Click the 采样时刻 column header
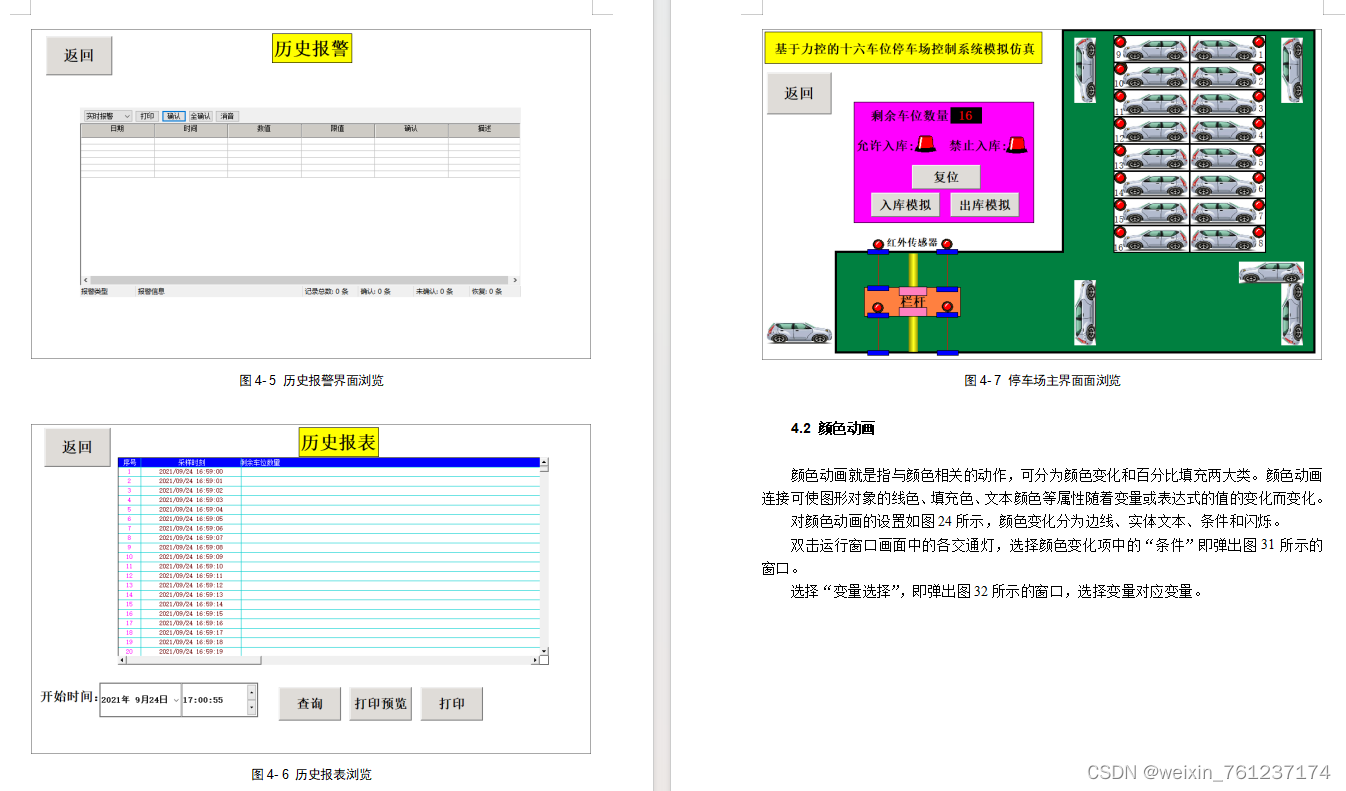The image size is (1346, 791). [190, 463]
